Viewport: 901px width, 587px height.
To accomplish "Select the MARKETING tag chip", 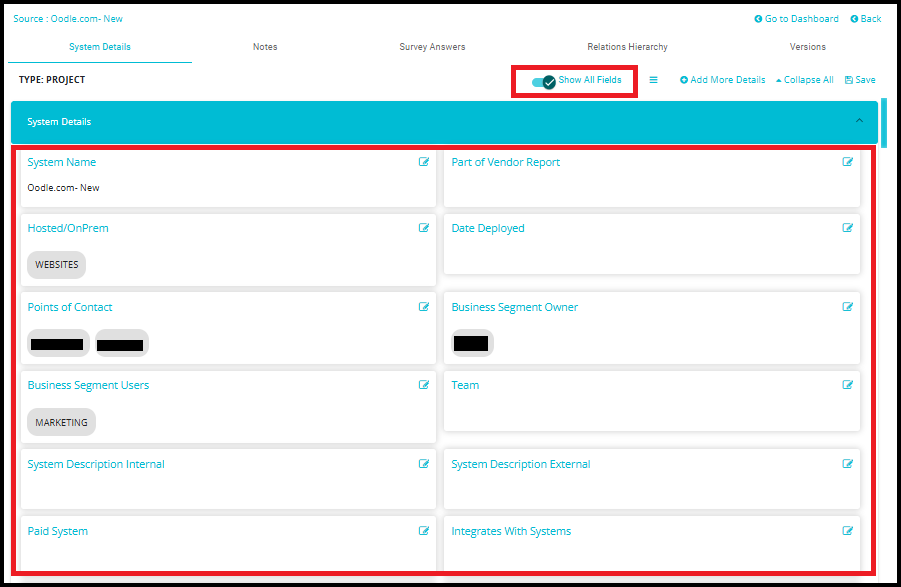I will (61, 423).
